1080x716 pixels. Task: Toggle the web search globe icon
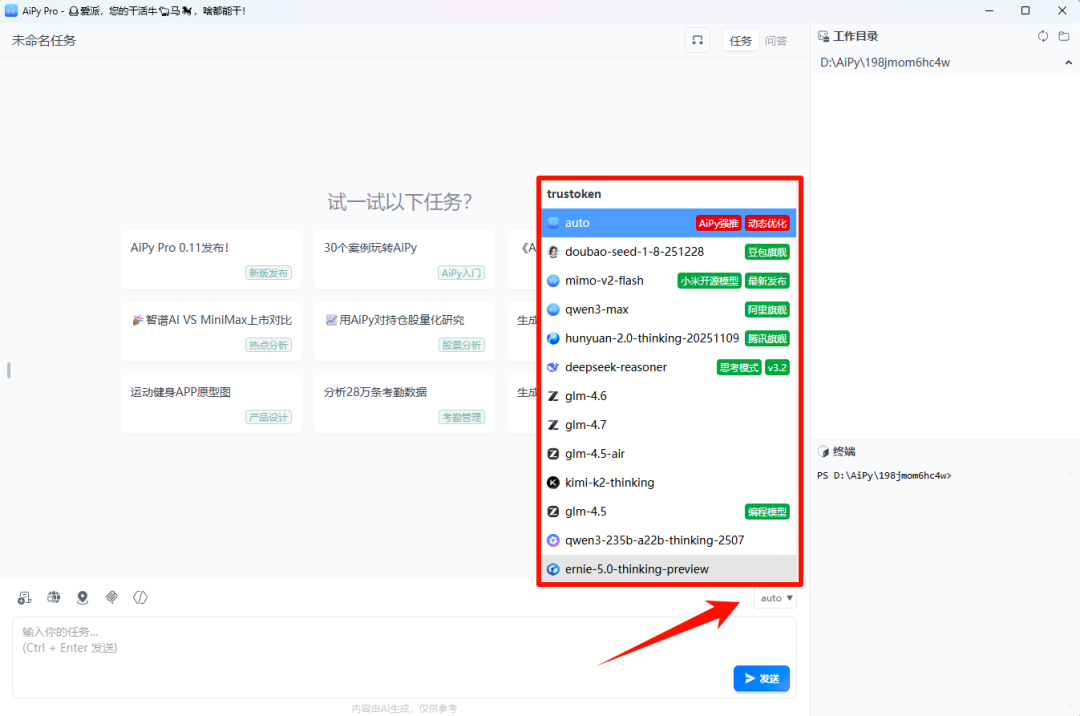(53, 598)
